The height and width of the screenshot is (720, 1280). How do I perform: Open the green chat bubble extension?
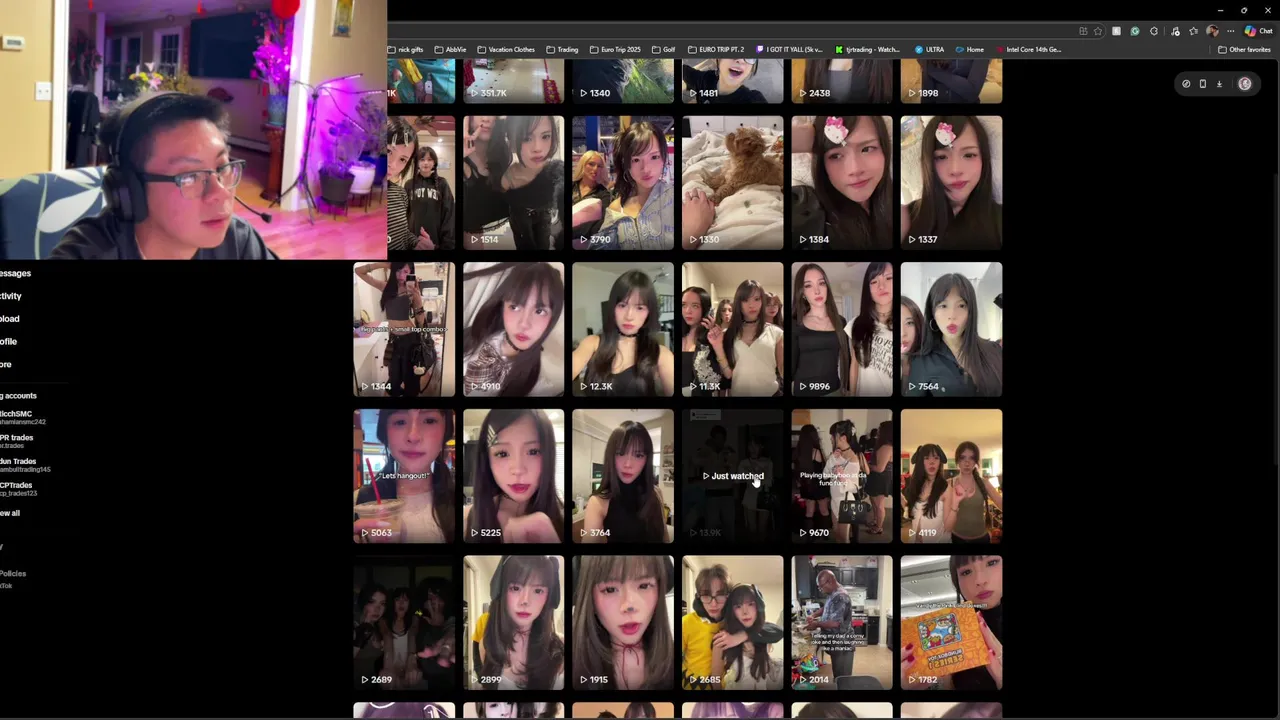pos(1135,31)
